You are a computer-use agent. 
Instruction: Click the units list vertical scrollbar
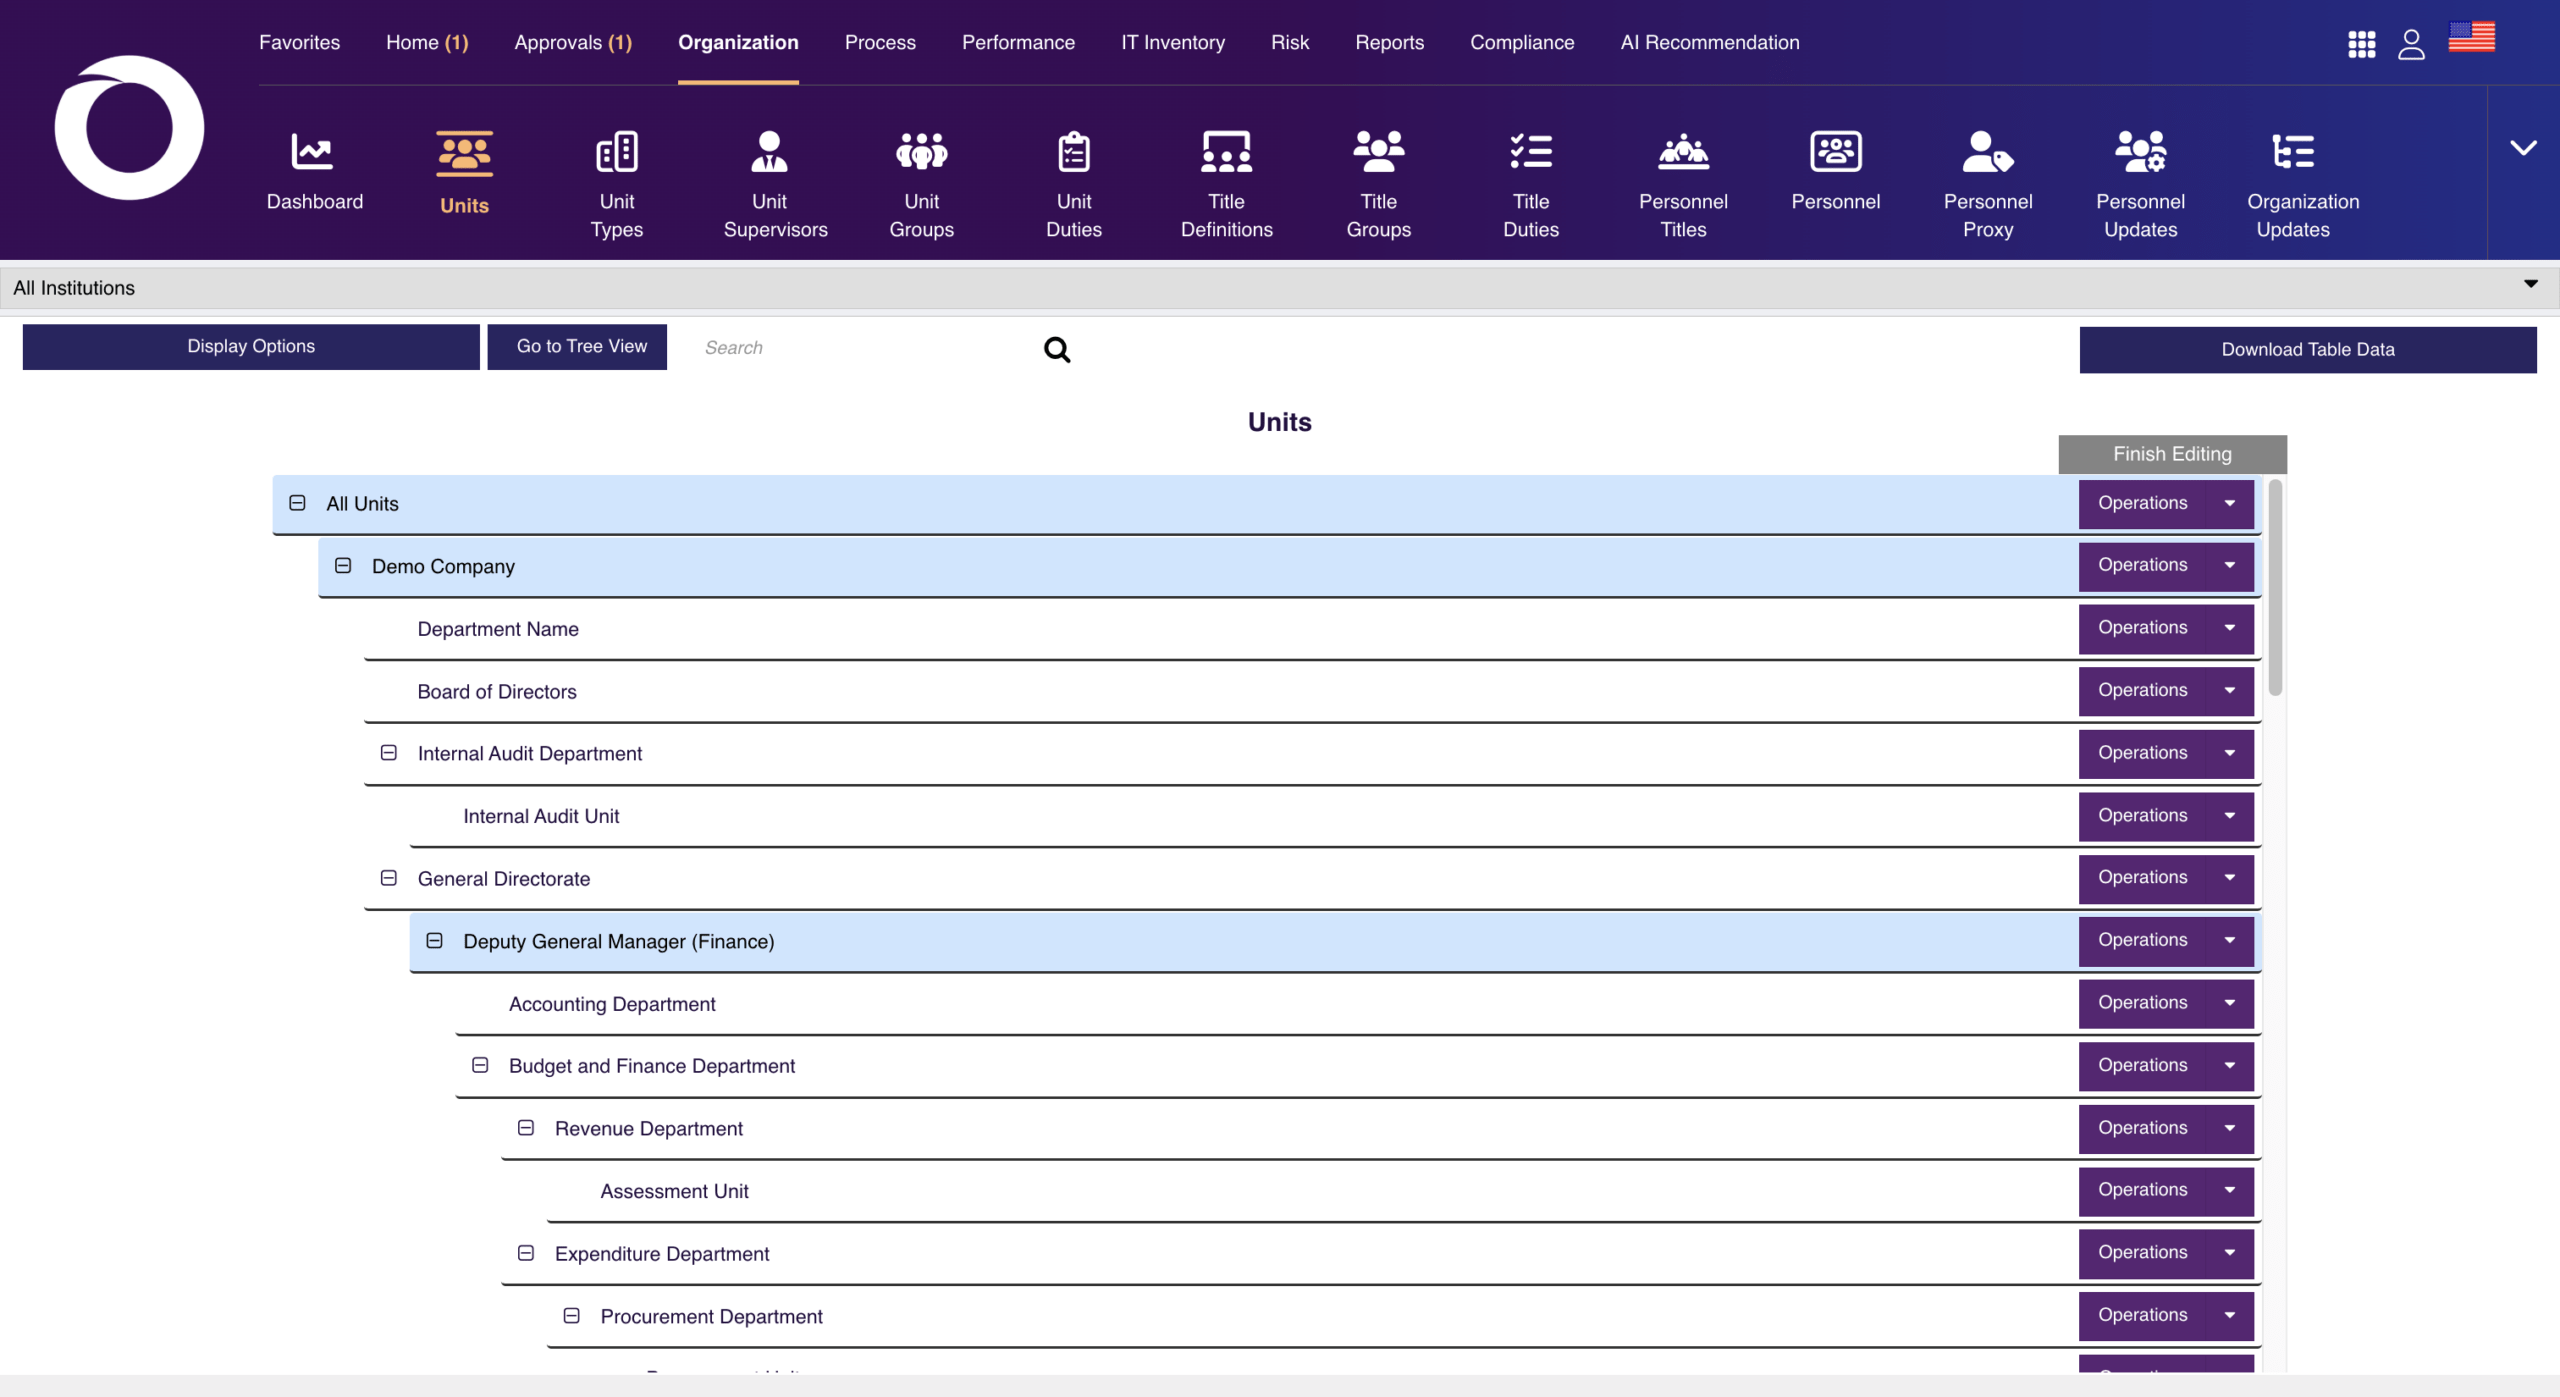[2275, 588]
